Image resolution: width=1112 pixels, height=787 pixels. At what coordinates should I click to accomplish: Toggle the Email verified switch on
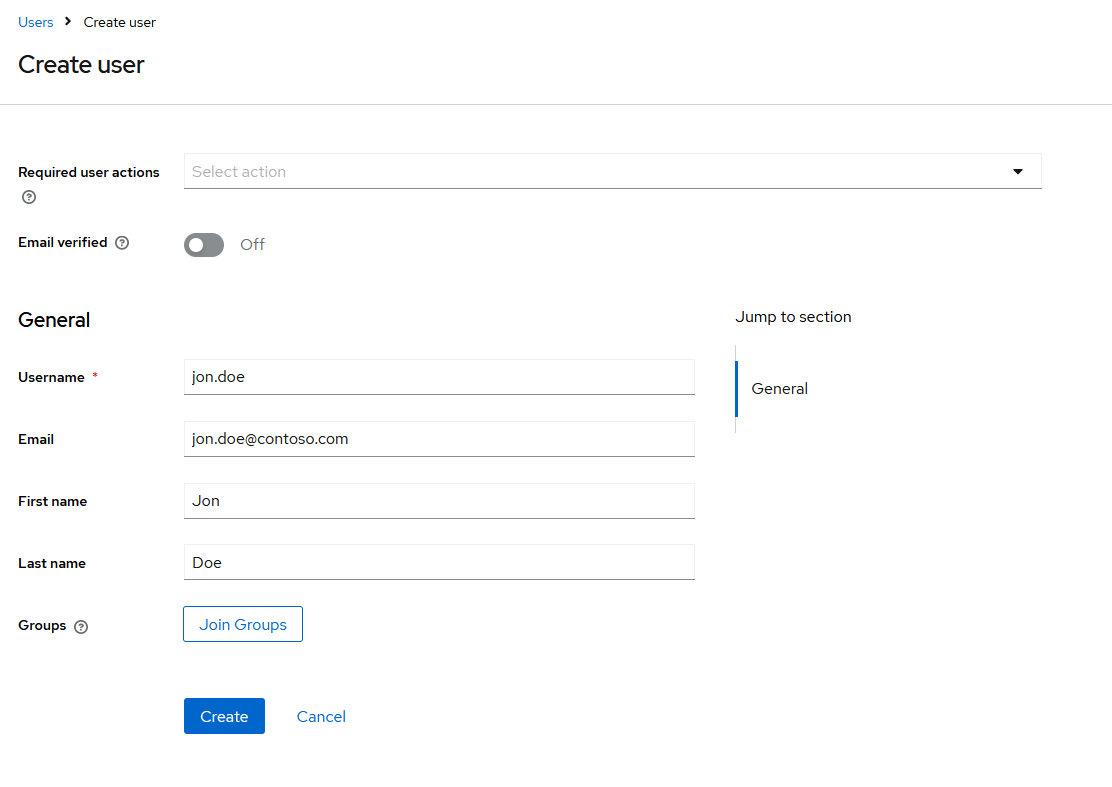click(204, 245)
